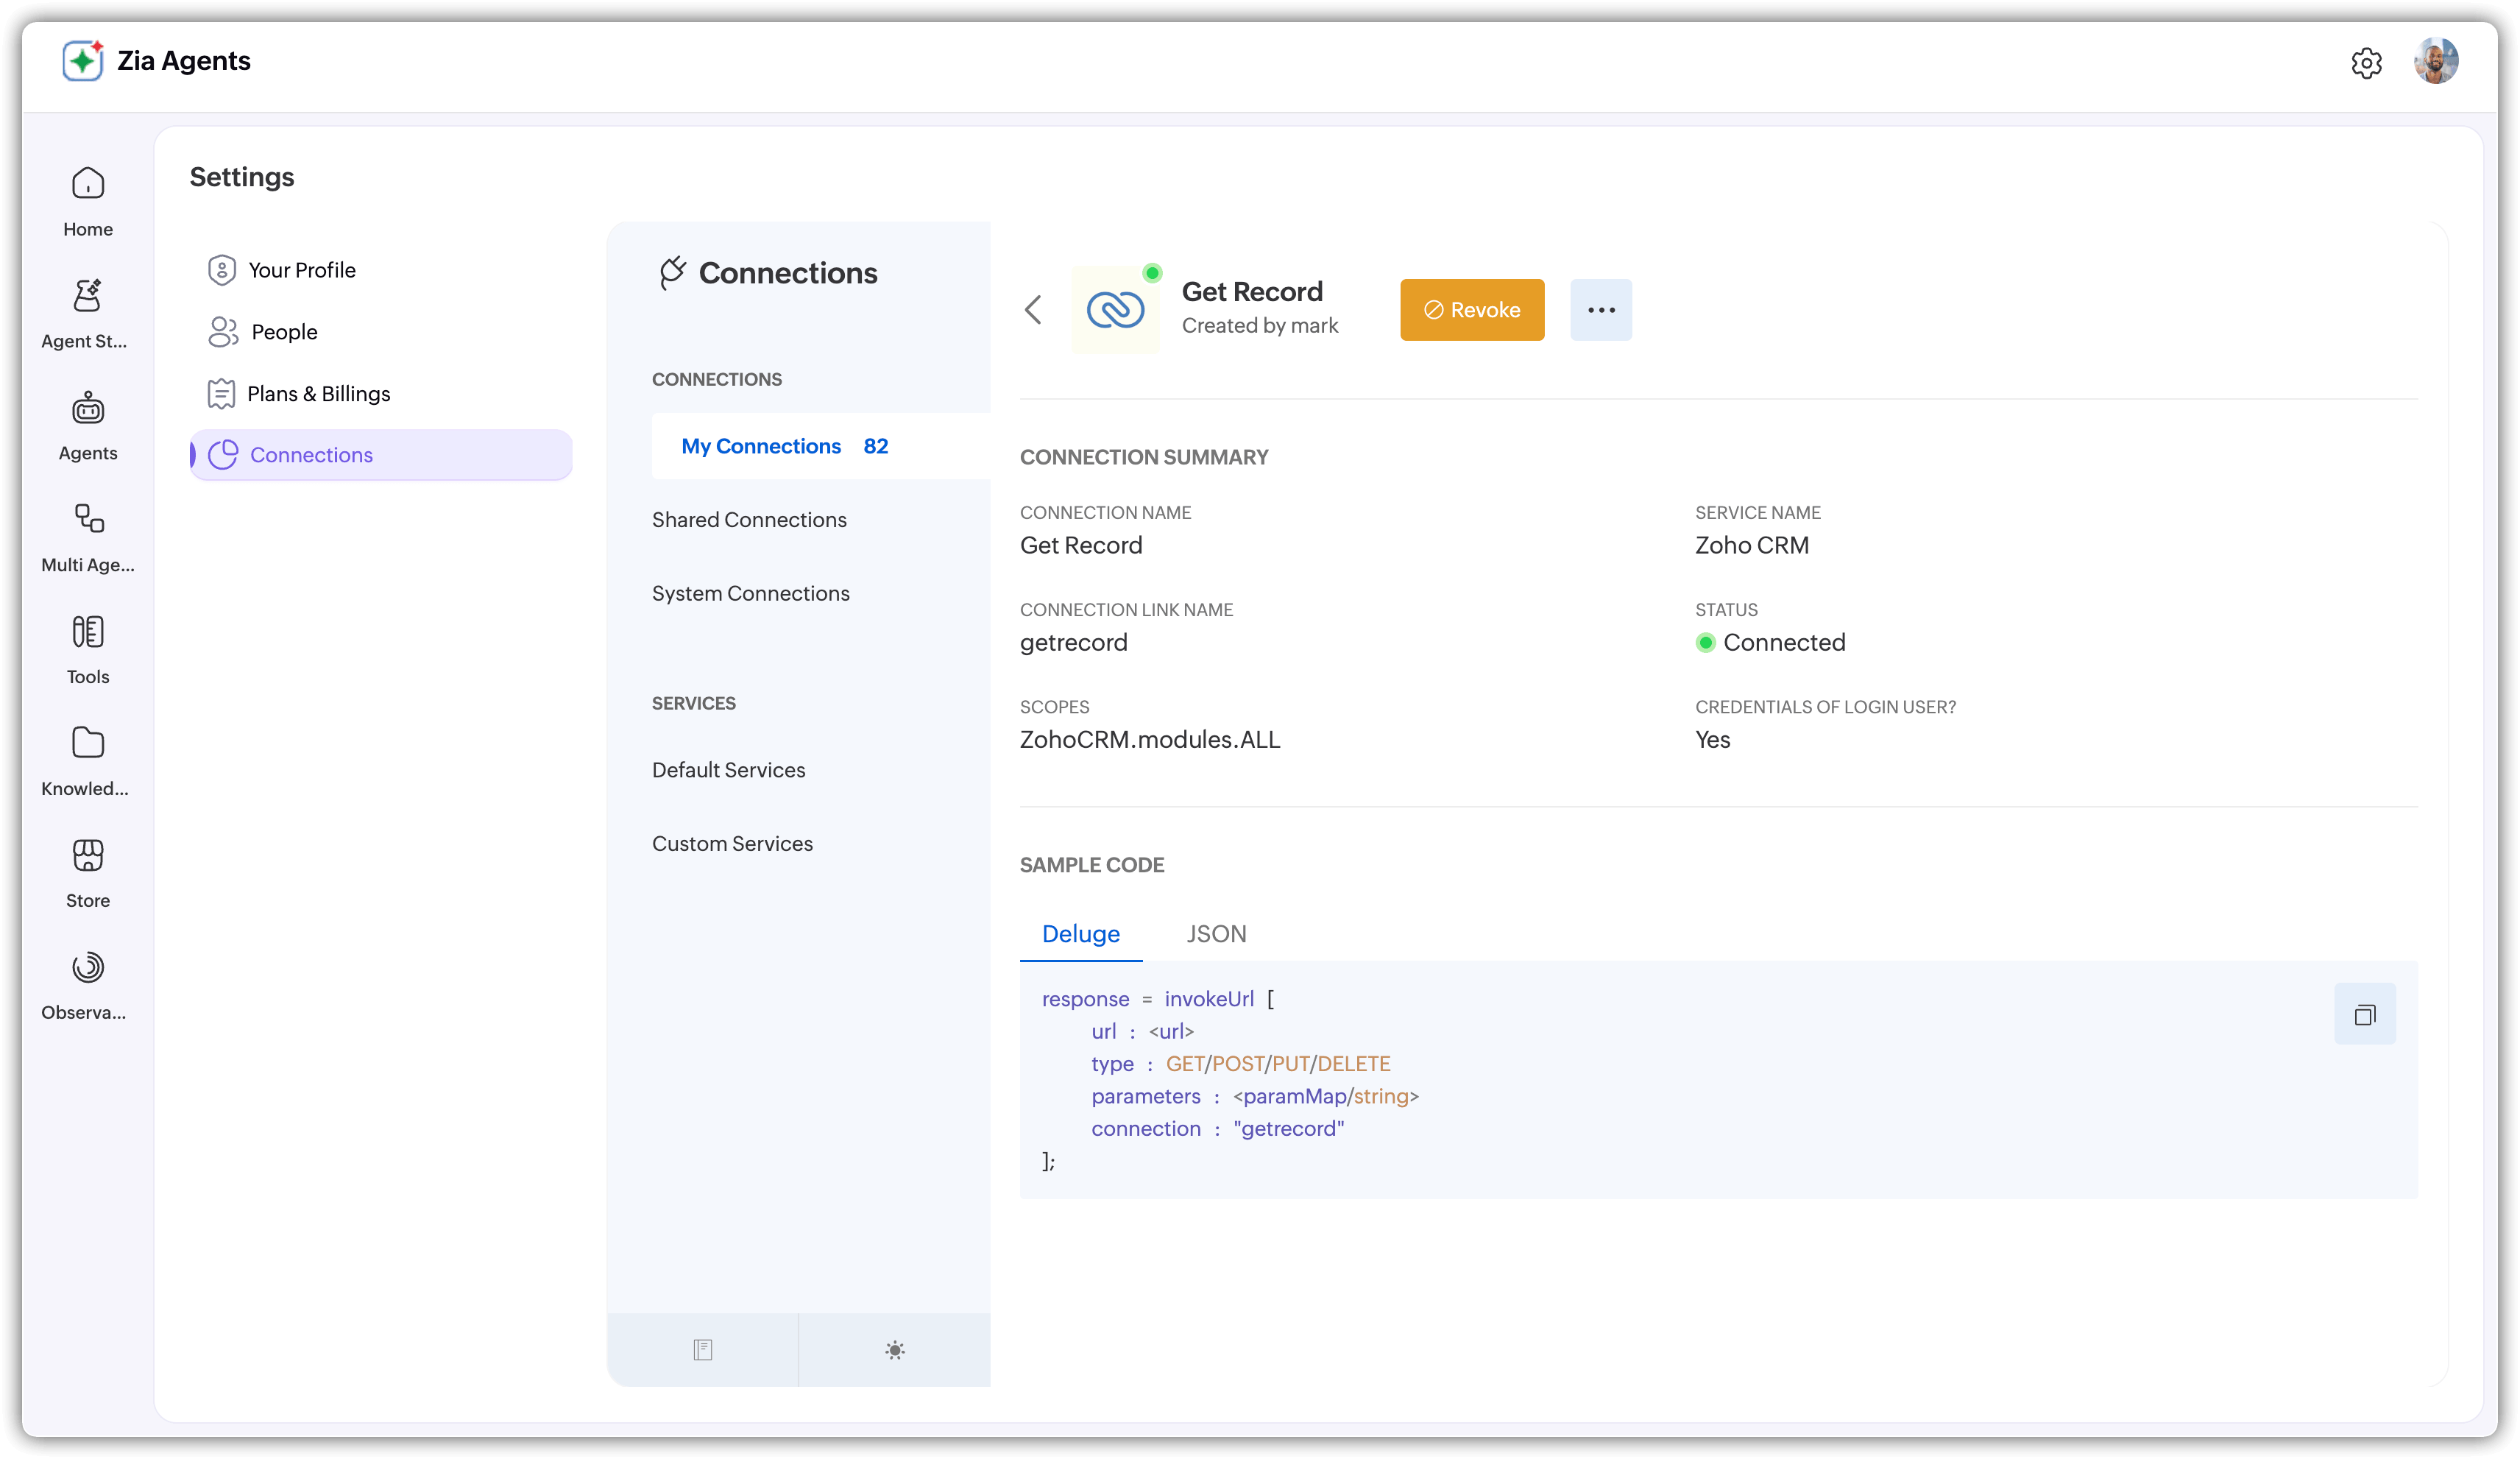Open the Store in the sidebar
The width and height of the screenshot is (2520, 1459).
88,872
